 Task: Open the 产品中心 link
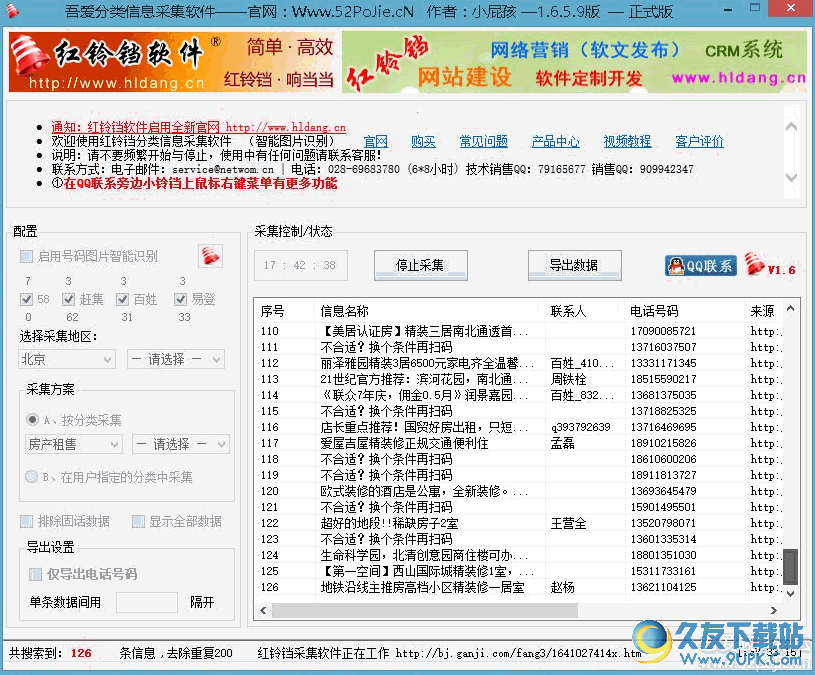[555, 141]
